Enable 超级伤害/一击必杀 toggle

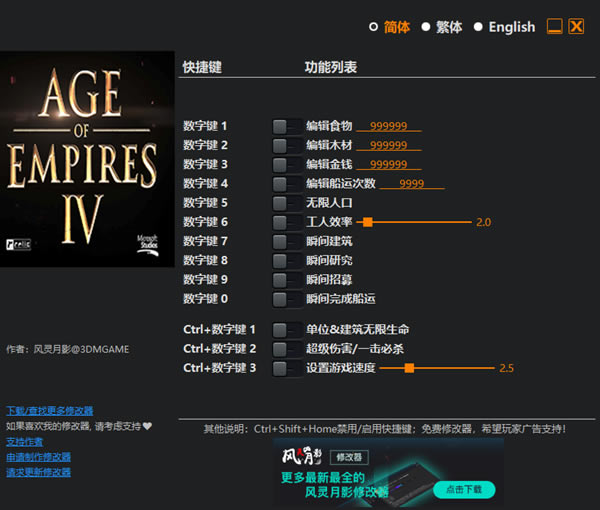click(x=286, y=349)
